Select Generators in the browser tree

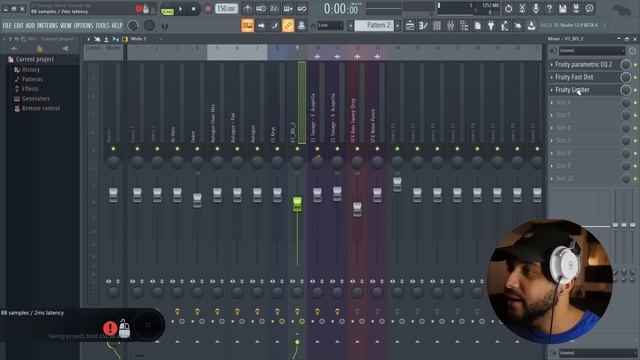pyautogui.click(x=36, y=99)
